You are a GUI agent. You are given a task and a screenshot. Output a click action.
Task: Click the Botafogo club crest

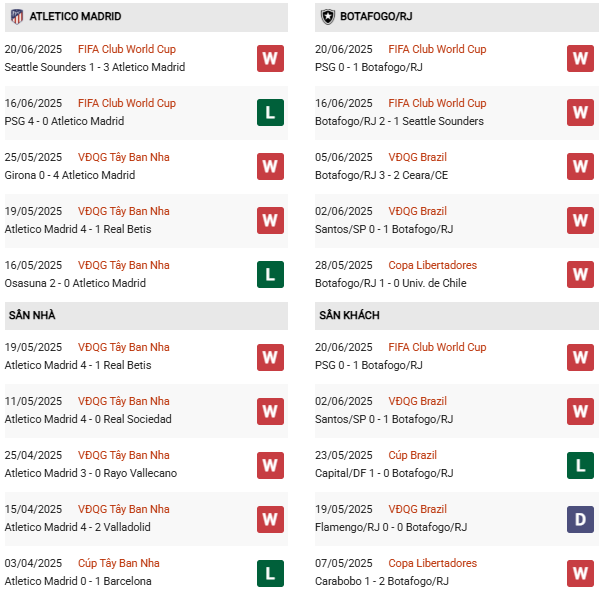coord(327,17)
